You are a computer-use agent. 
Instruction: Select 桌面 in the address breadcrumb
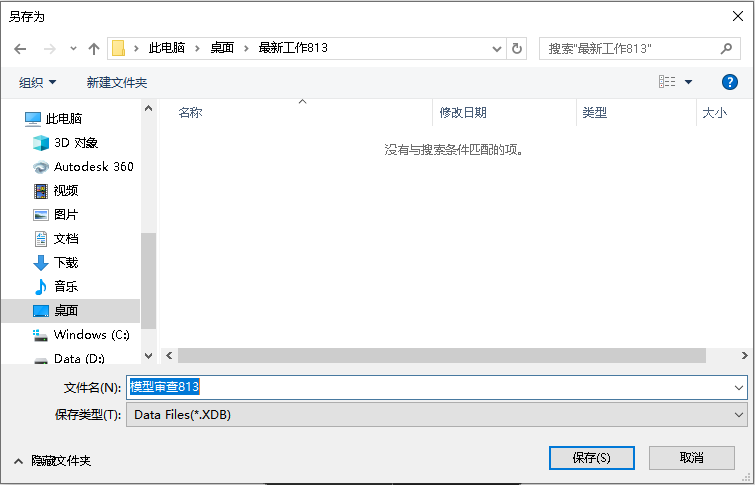222,48
